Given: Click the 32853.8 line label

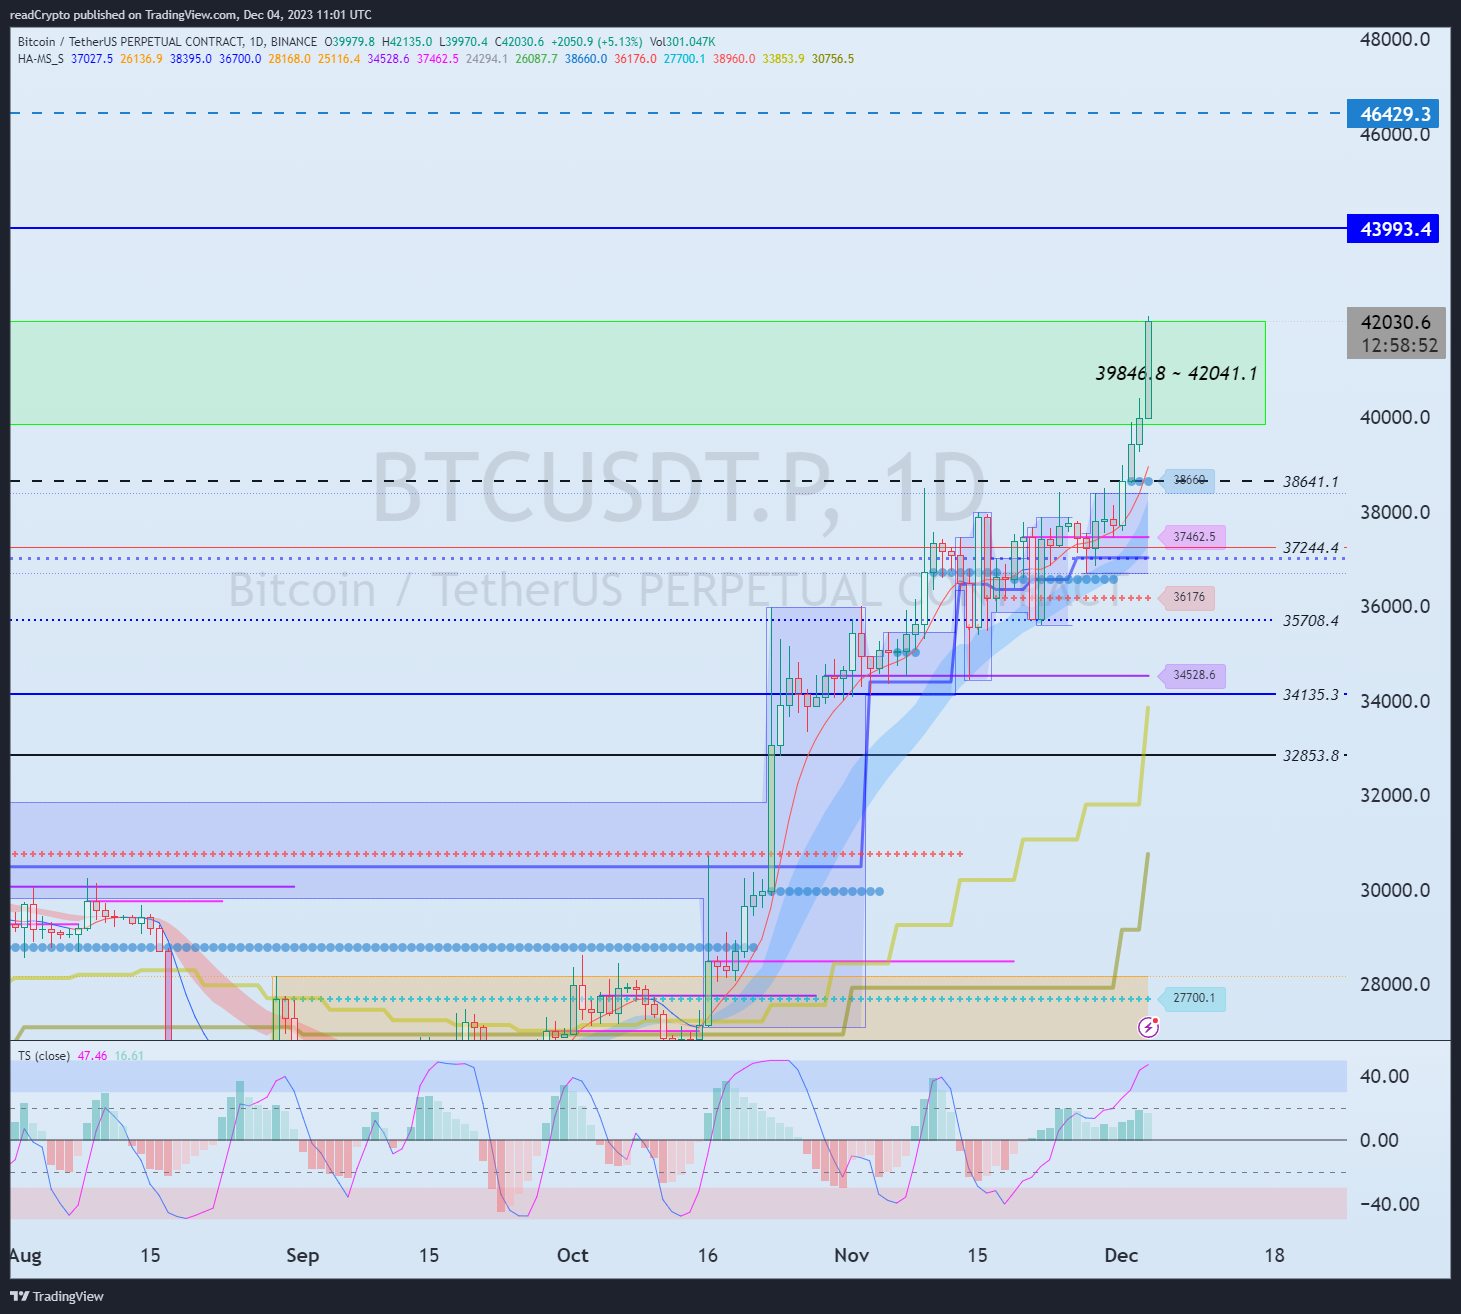Looking at the screenshot, I should [x=1310, y=756].
